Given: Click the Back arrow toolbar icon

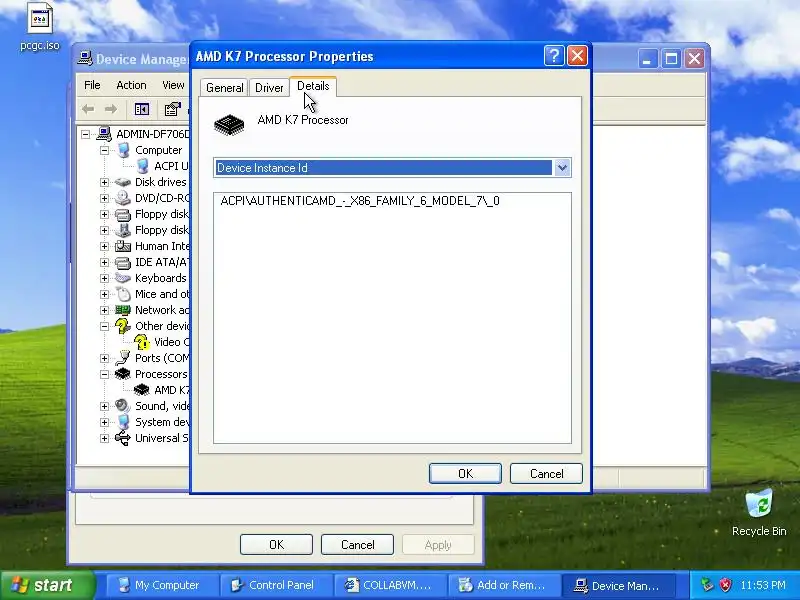Looking at the screenshot, I should tap(88, 109).
